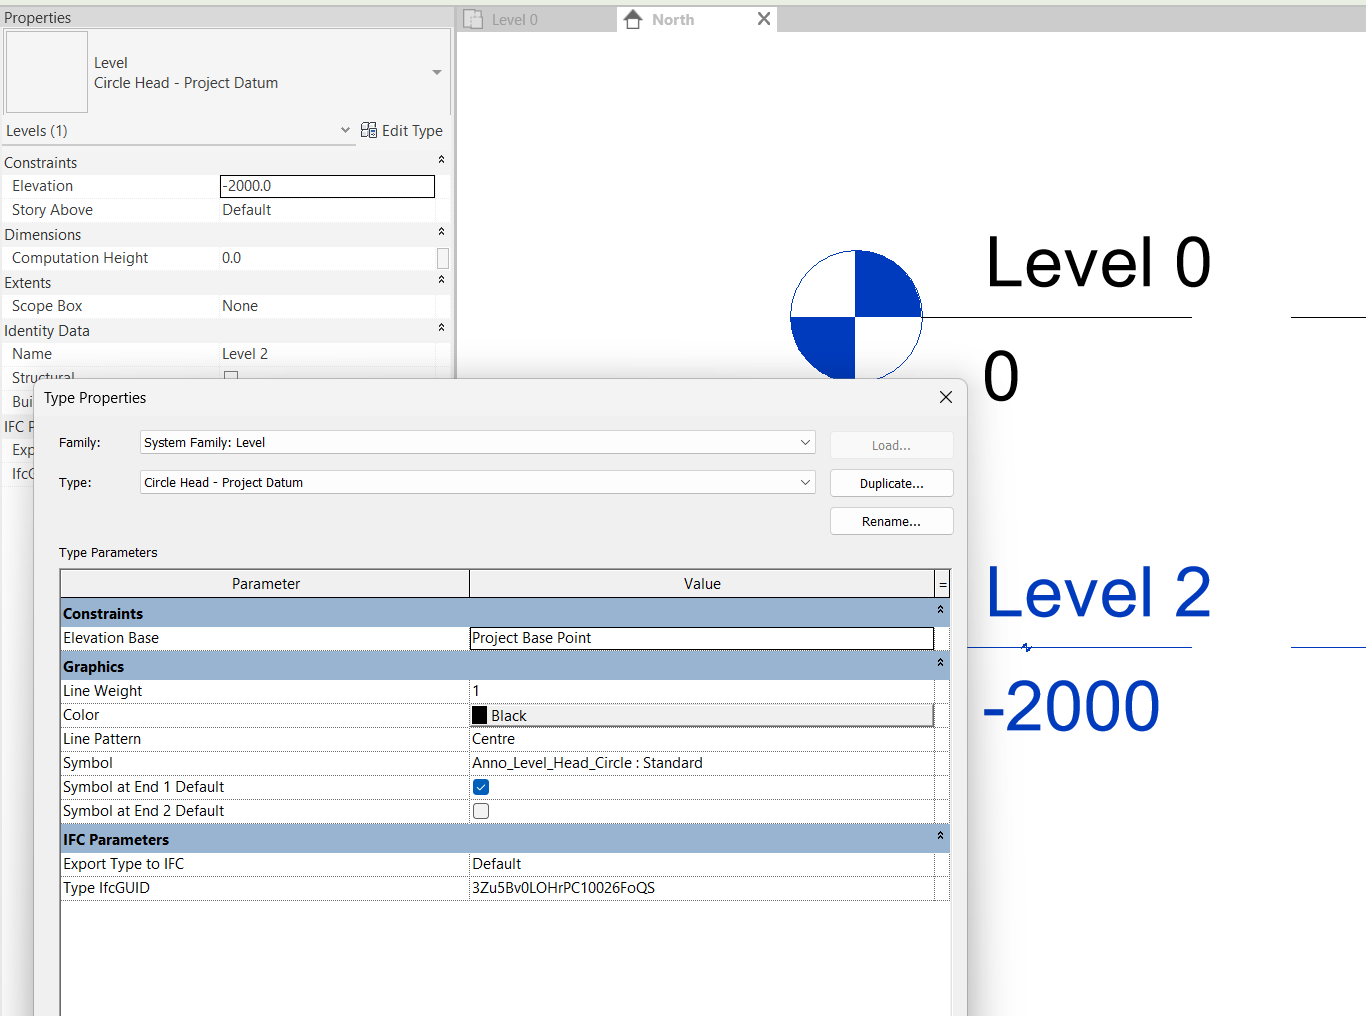1366x1016 pixels.
Task: Expand the Levels (1) selection dropdown
Action: 345,130
